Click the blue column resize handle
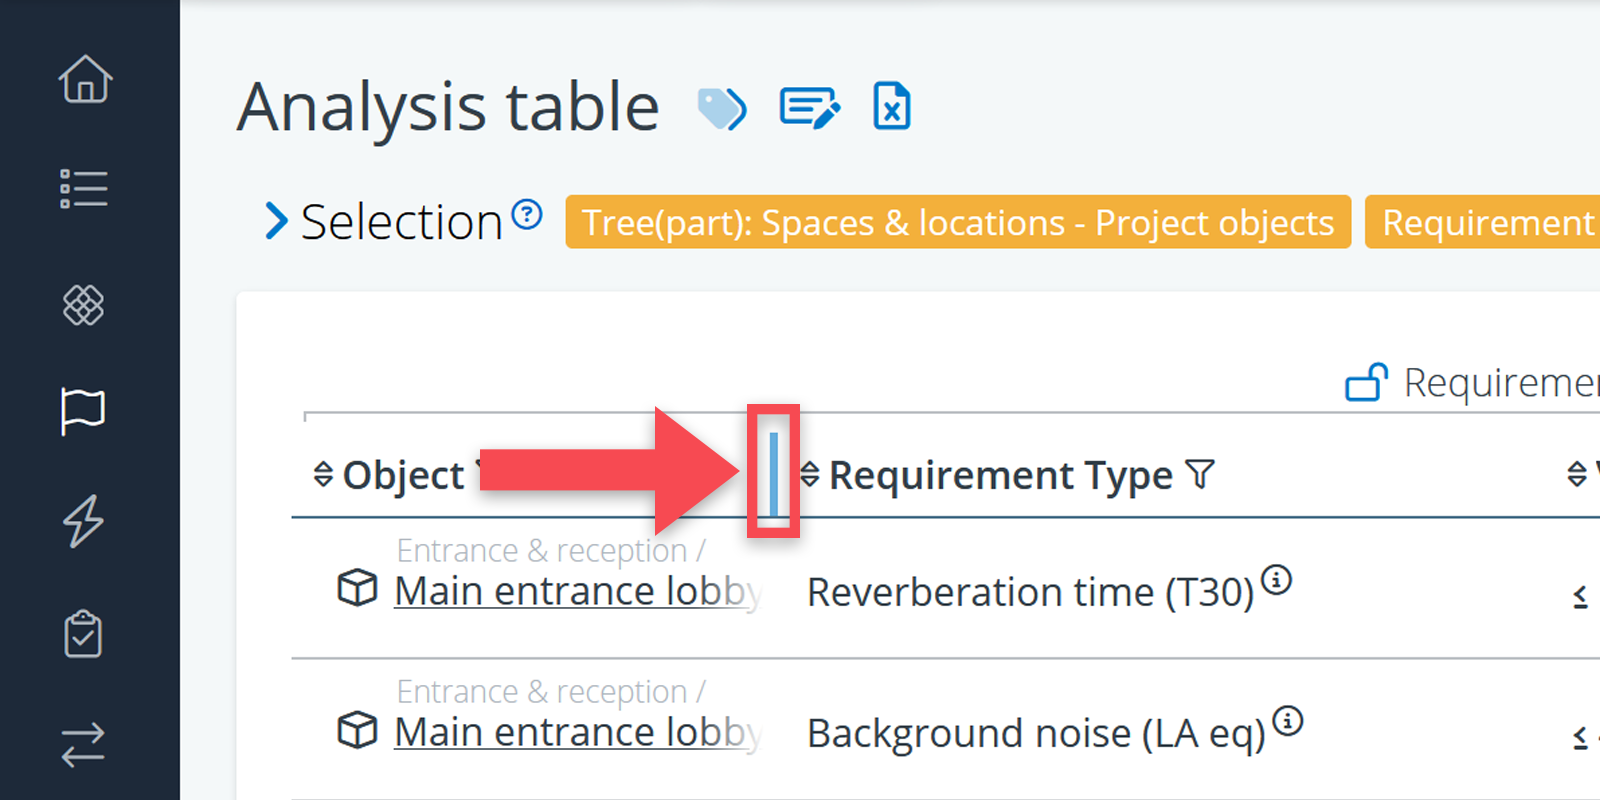This screenshot has height=800, width=1600. [x=774, y=472]
